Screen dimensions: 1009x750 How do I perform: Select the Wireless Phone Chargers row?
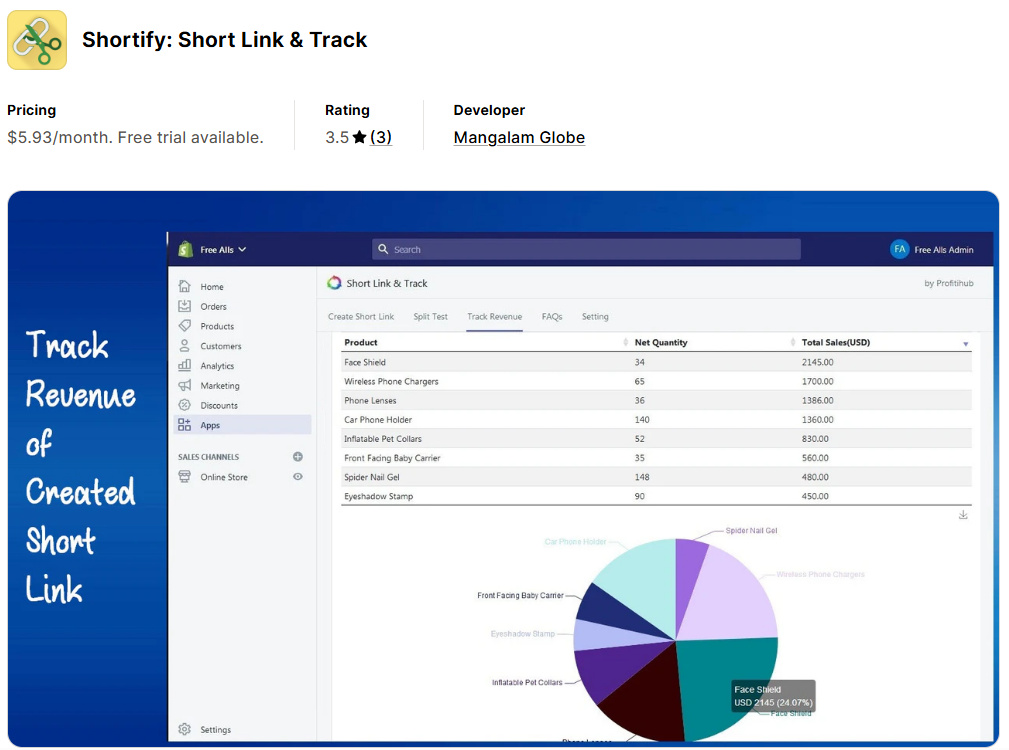click(x=656, y=381)
